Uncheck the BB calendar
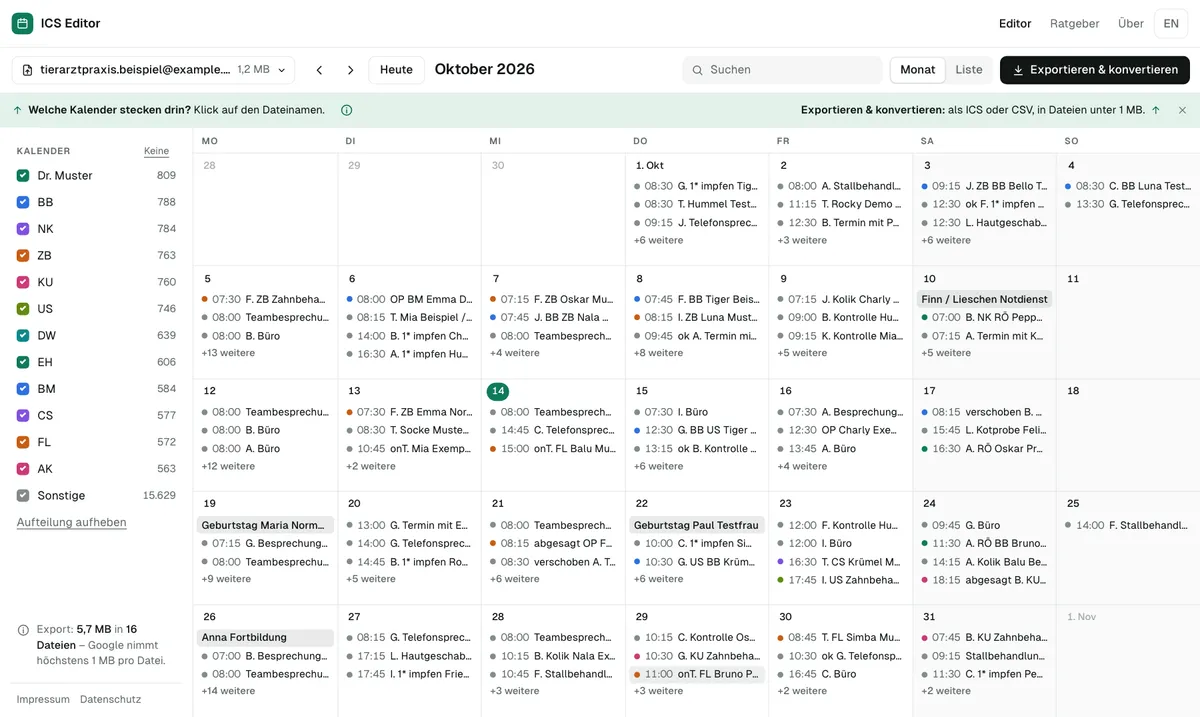This screenshot has width=1200, height=717. 23,202
